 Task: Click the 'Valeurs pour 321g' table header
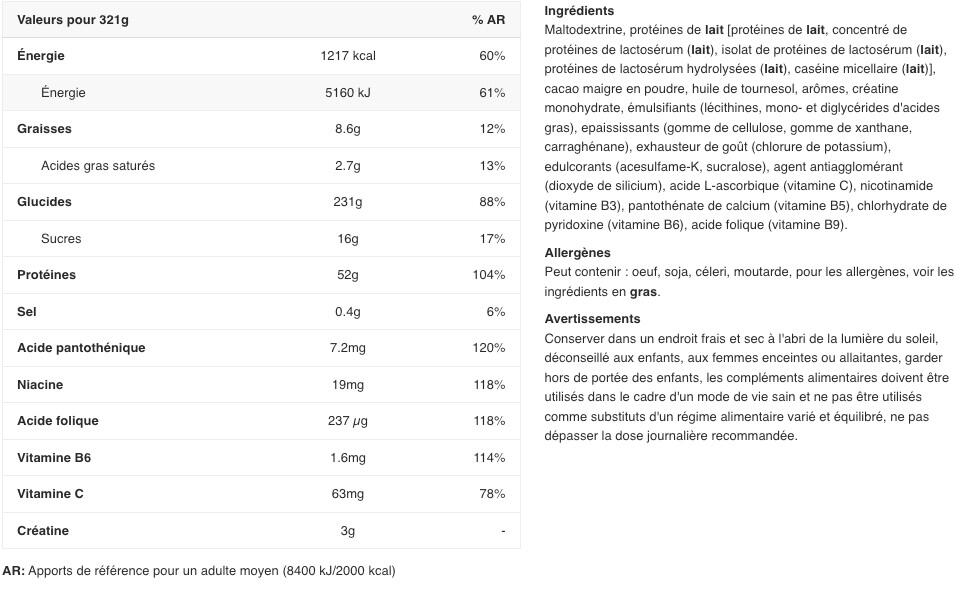pyautogui.click(x=73, y=20)
